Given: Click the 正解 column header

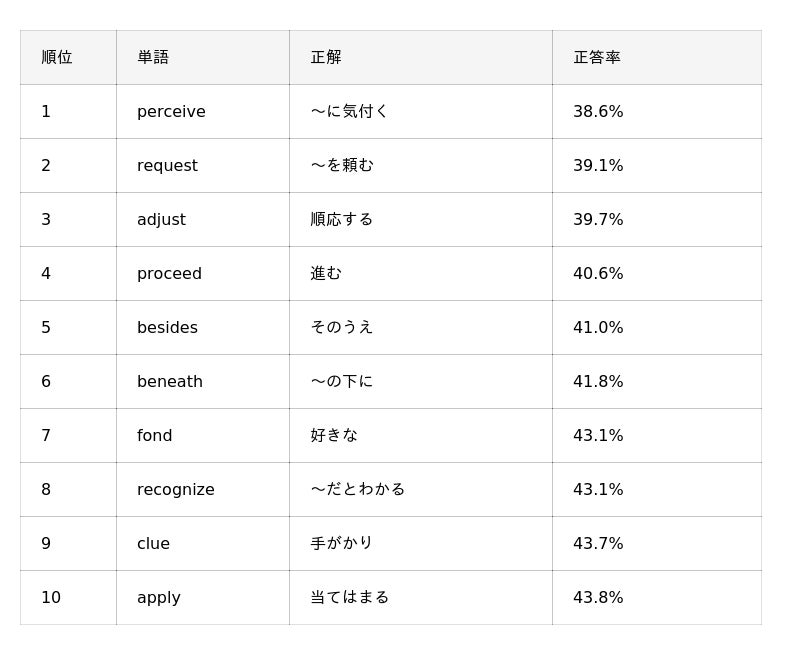Looking at the screenshot, I should 326,57.
